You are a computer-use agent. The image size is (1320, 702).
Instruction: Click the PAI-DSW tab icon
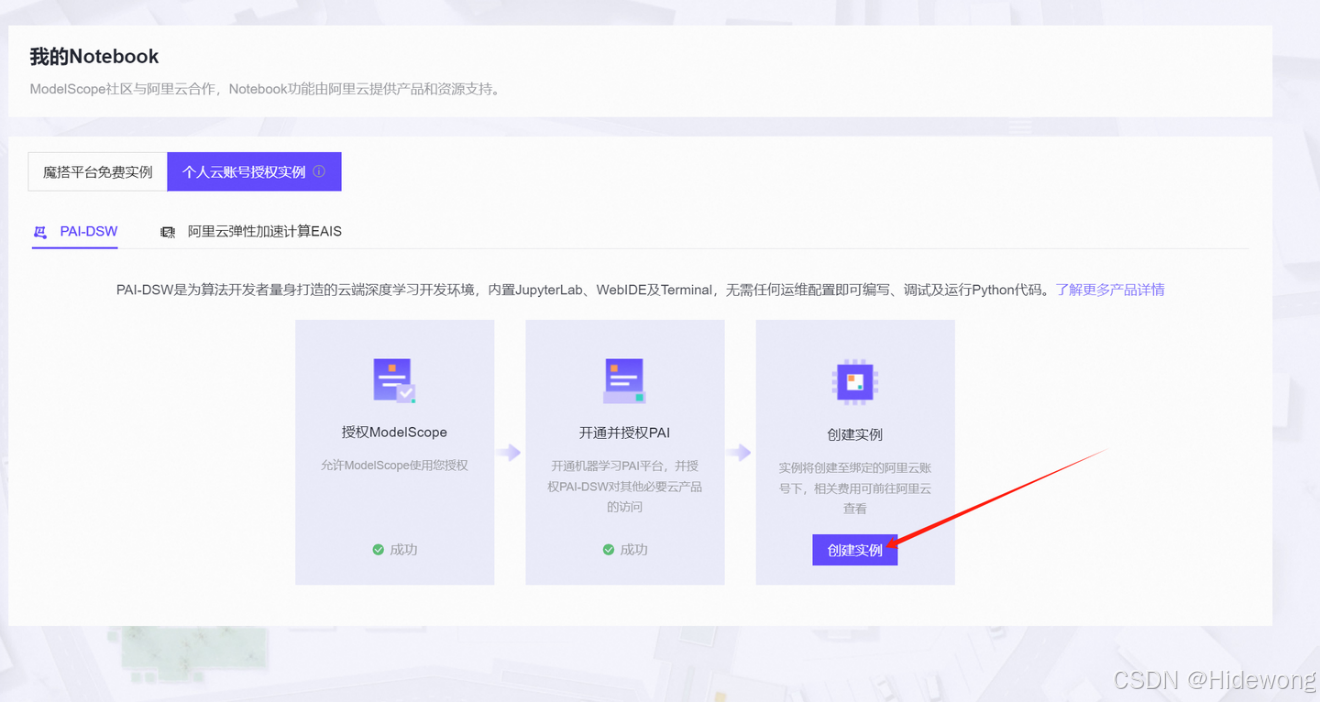click(x=41, y=232)
